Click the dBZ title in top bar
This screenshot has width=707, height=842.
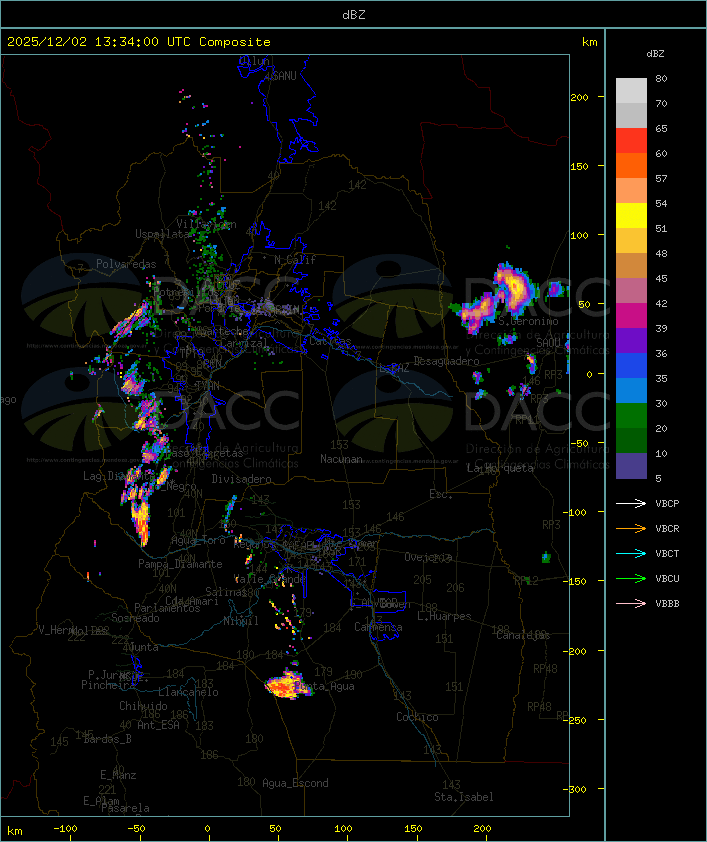coord(354,14)
